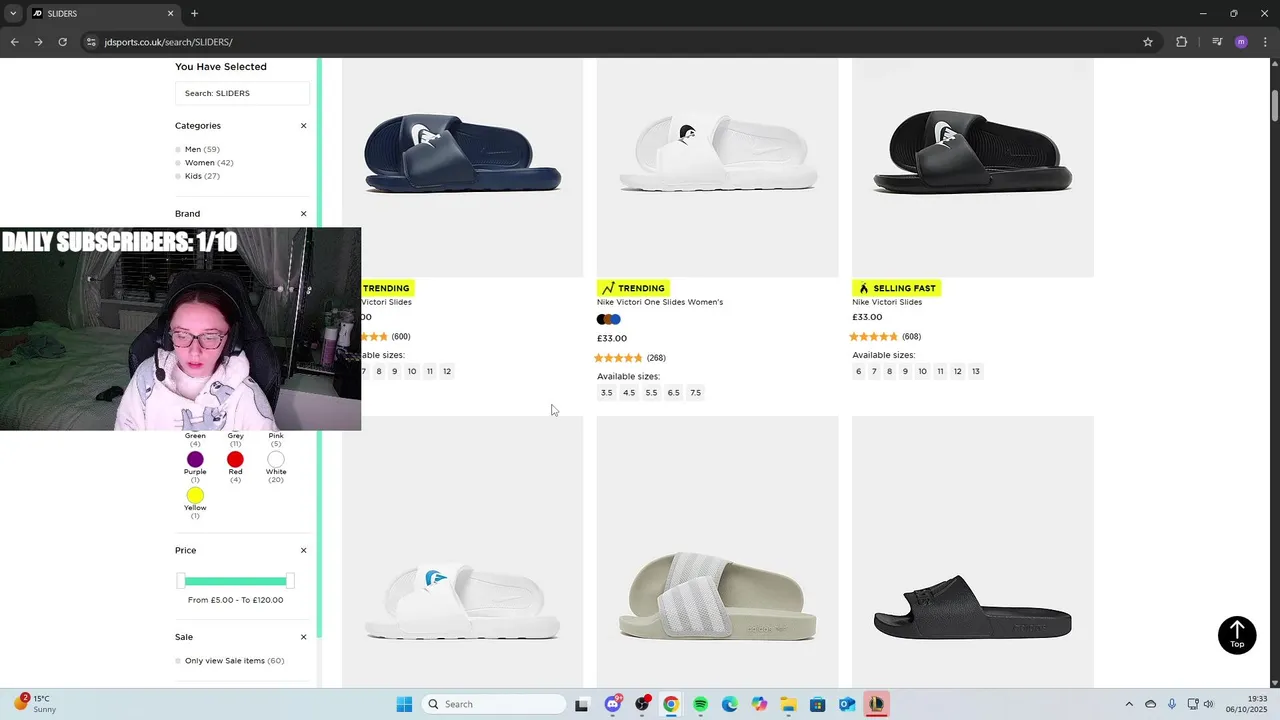This screenshot has height=720, width=1280.
Task: Open the black Adidas slide image
Action: [972, 551]
